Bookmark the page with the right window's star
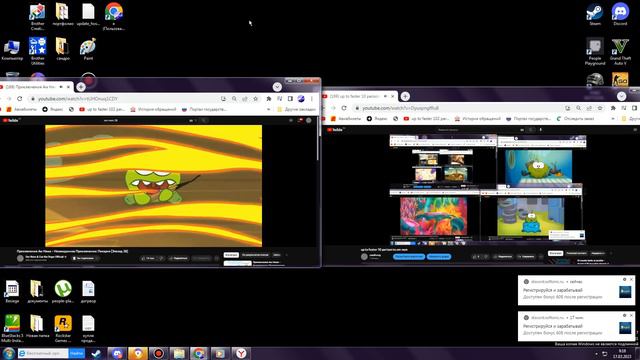The image size is (640, 360). (x=600, y=108)
